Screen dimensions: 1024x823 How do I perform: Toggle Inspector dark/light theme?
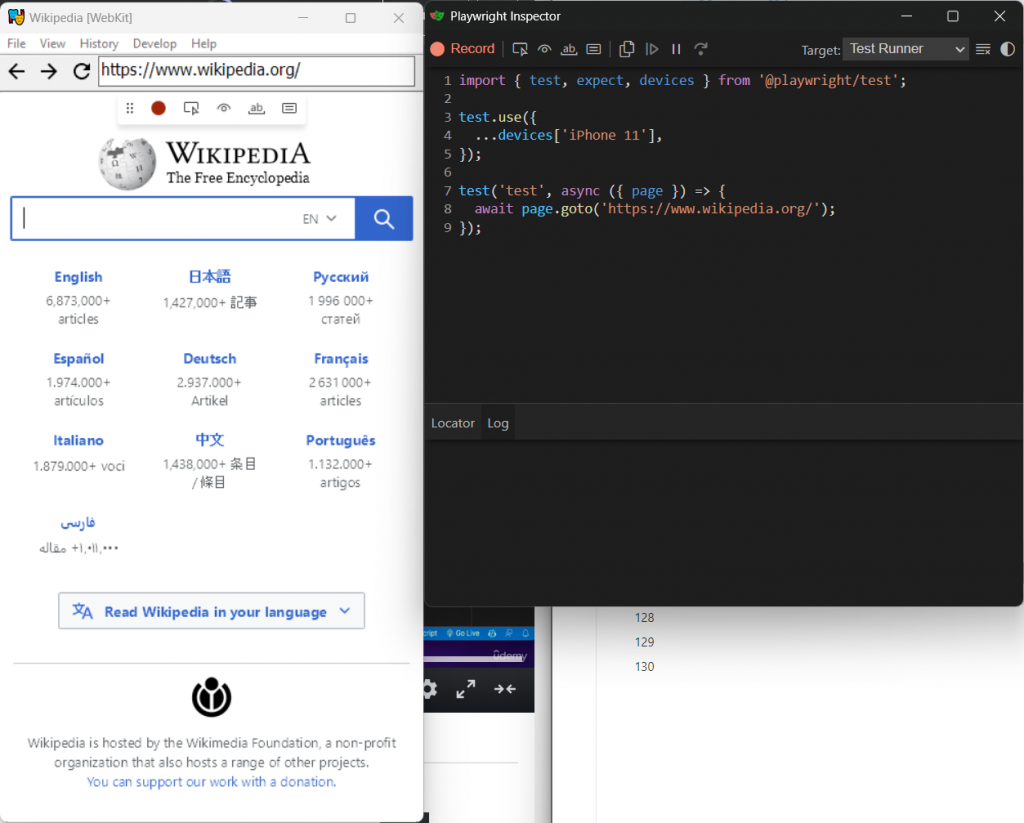tap(1008, 49)
